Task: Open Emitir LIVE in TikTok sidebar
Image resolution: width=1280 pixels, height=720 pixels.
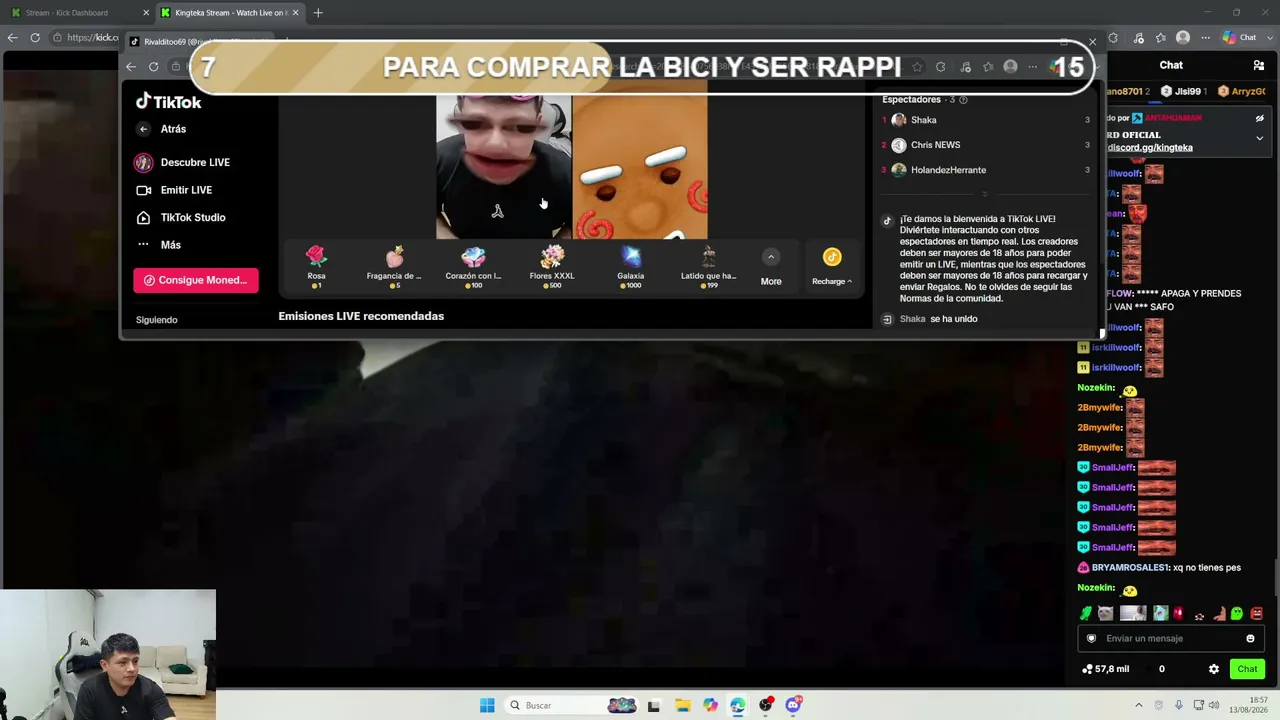Action: [174, 190]
